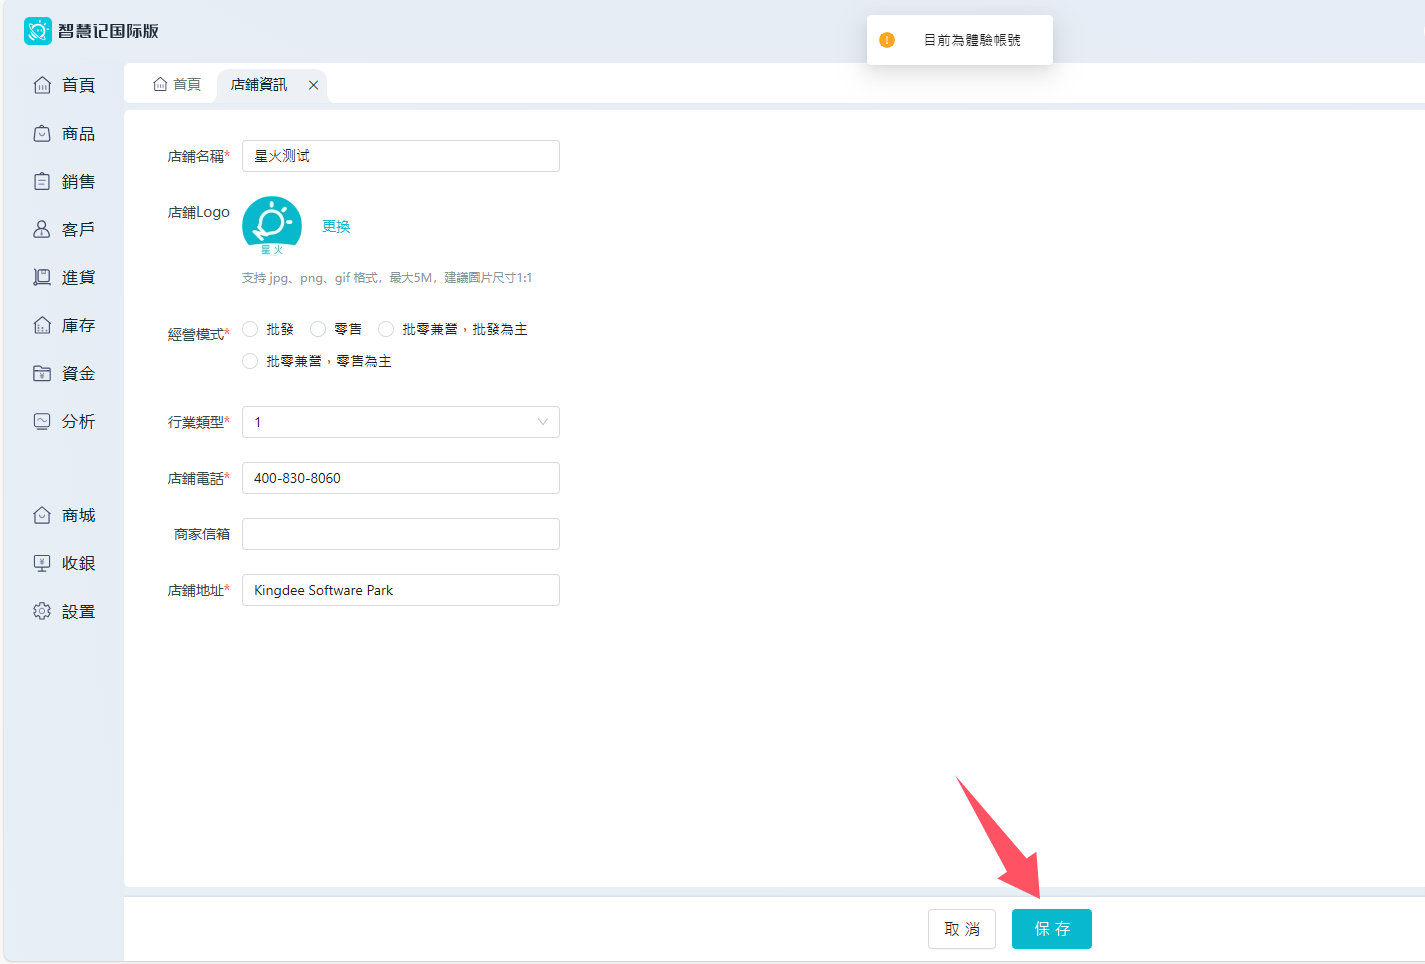This screenshot has width=1425, height=964.
Task: Open 設置 settings gear
Action: click(x=65, y=612)
